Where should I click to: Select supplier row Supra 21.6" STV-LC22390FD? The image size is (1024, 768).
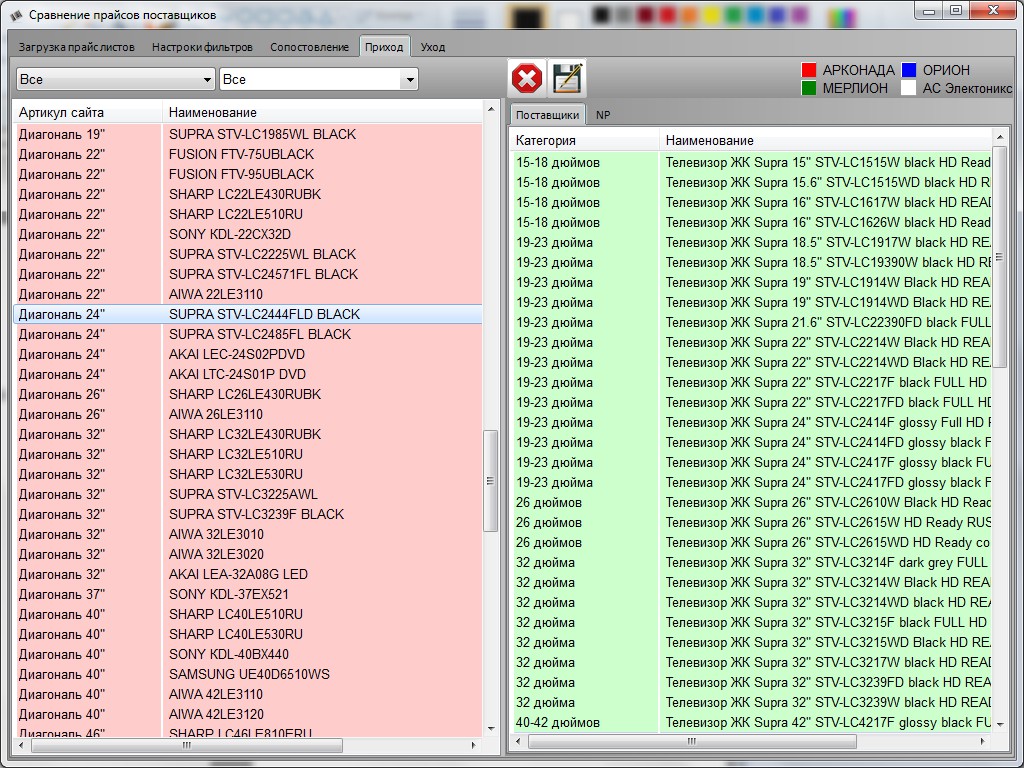tap(750, 323)
